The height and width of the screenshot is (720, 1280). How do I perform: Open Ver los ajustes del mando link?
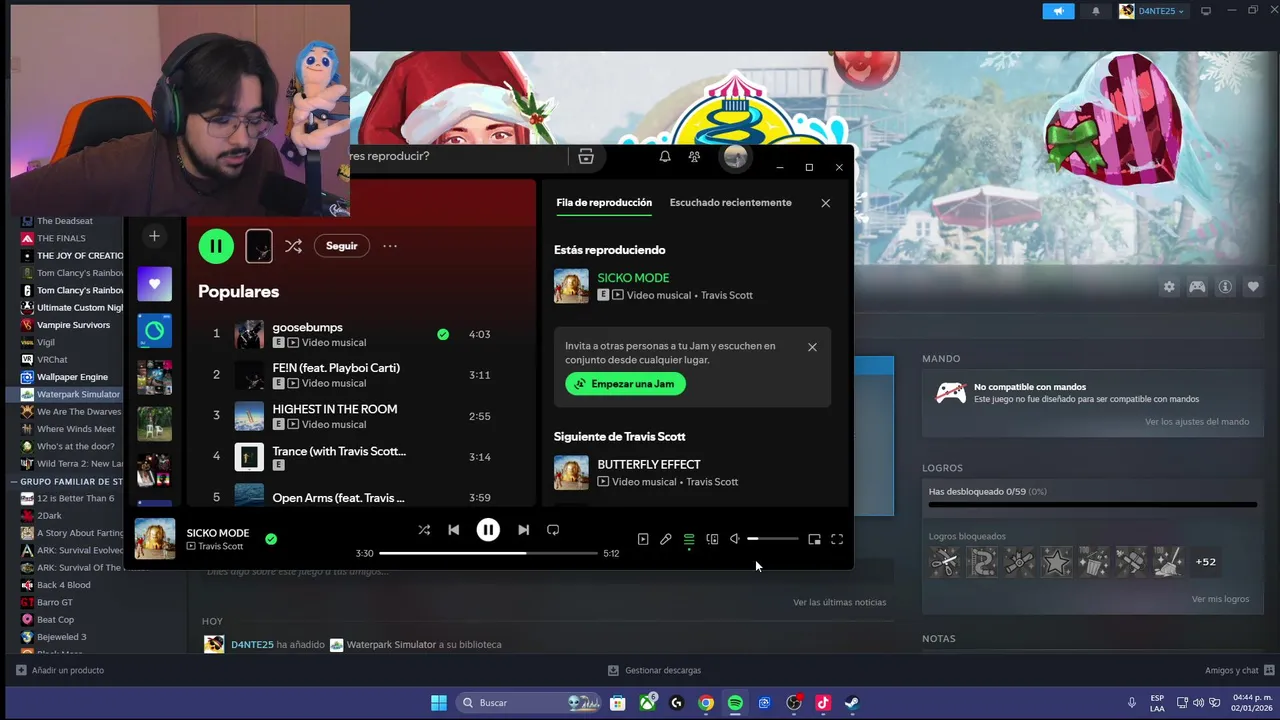point(1197,422)
